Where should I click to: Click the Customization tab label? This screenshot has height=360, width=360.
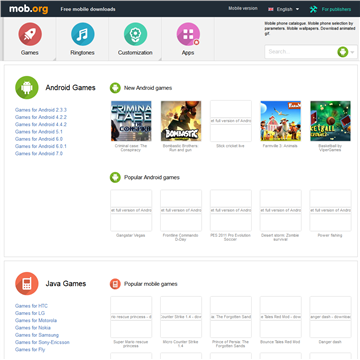(x=135, y=53)
